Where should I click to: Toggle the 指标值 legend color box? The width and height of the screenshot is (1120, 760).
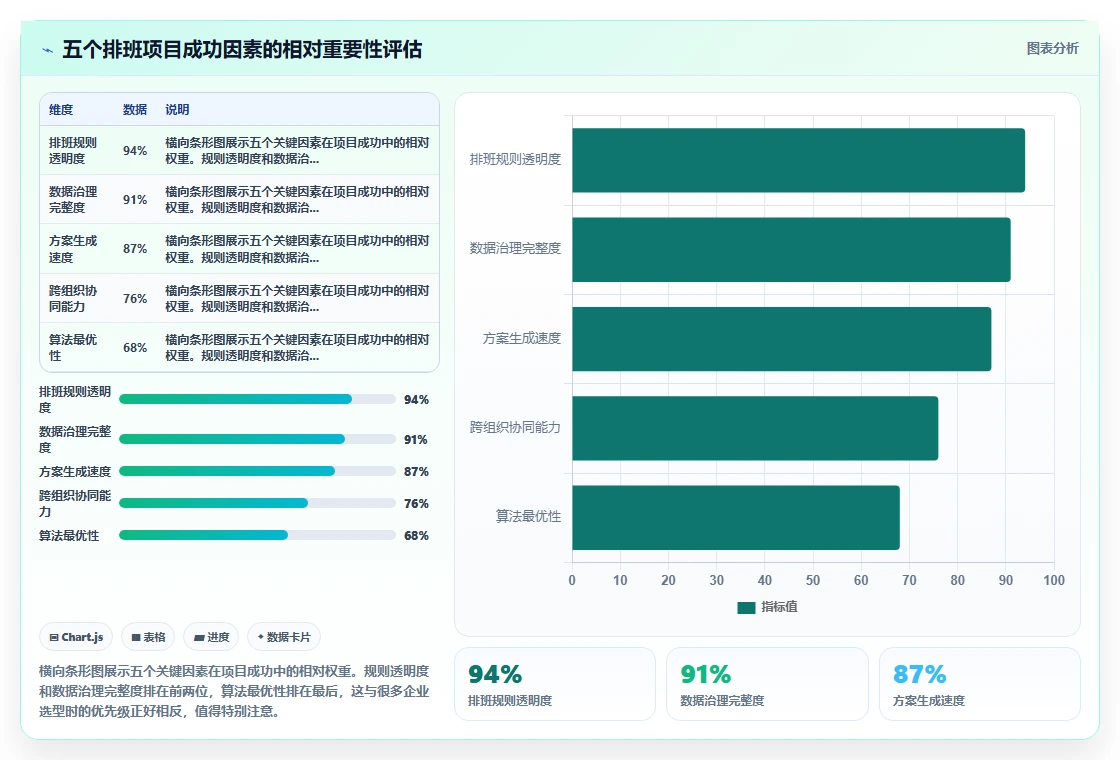(746, 607)
